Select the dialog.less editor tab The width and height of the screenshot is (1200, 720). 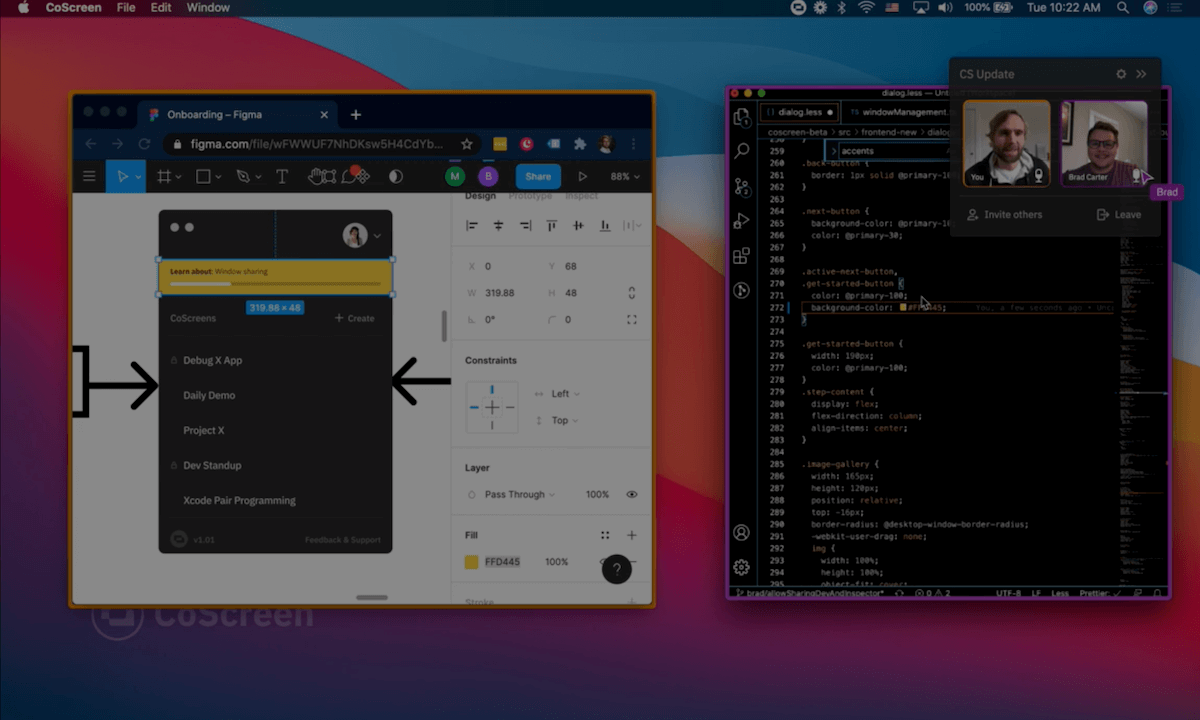(798, 112)
